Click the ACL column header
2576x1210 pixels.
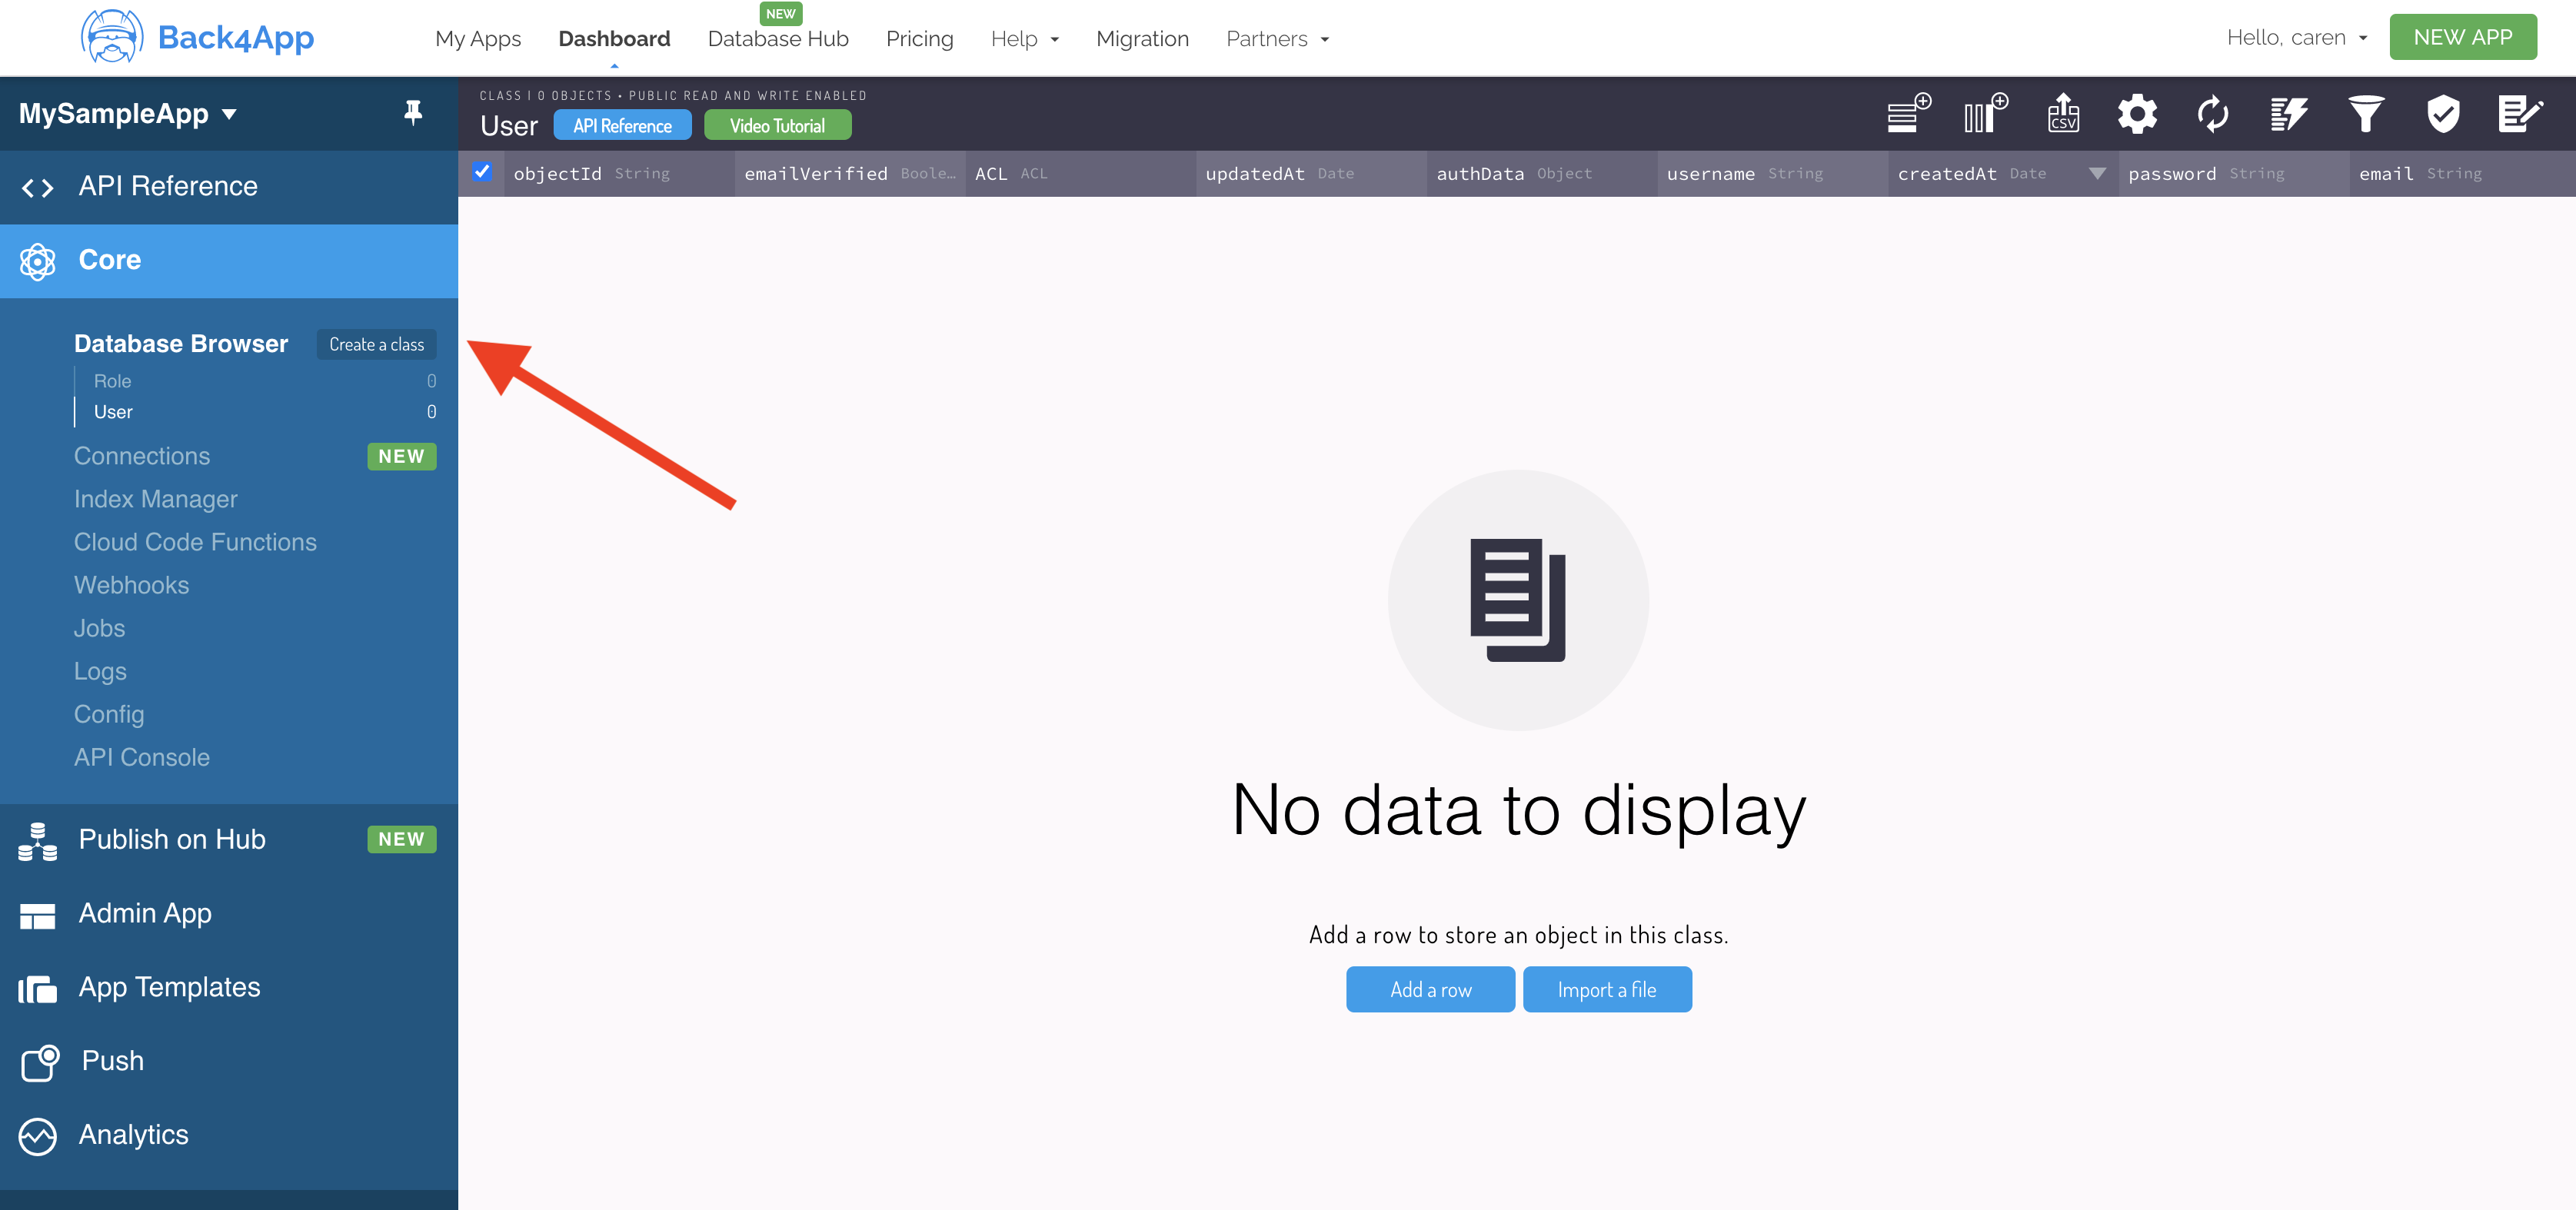click(1081, 174)
